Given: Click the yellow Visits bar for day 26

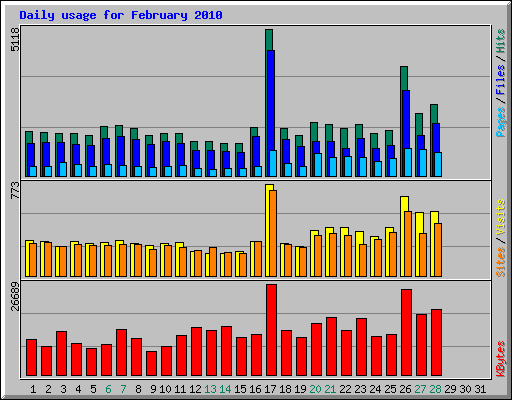Looking at the screenshot, I should pos(403,237).
